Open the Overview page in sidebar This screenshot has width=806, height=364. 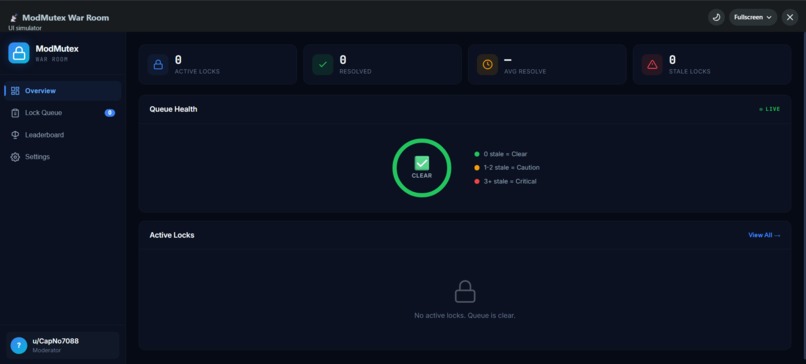63,91
